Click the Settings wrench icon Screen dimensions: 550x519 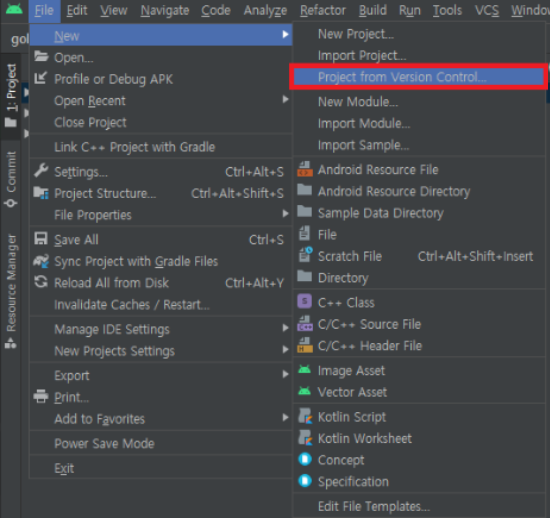(41, 171)
